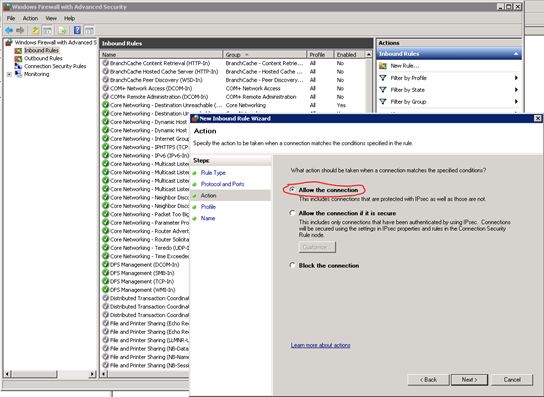544x397 pixels.
Task: Open the Filter by Group submenu arrow
Action: point(516,101)
